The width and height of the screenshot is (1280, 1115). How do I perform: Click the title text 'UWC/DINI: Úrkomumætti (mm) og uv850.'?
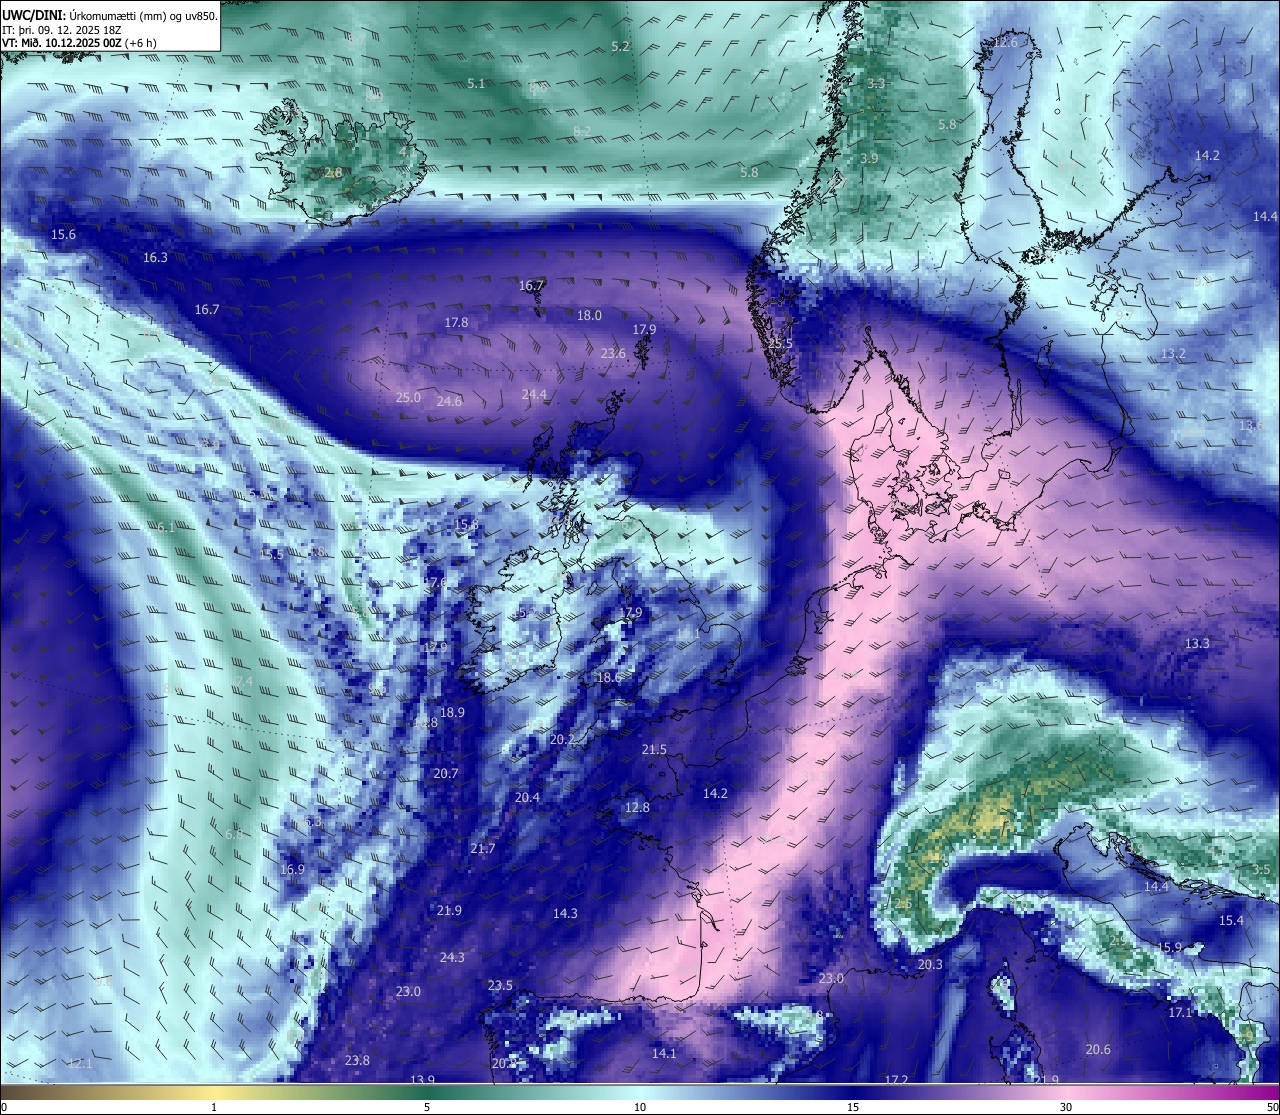110,15
